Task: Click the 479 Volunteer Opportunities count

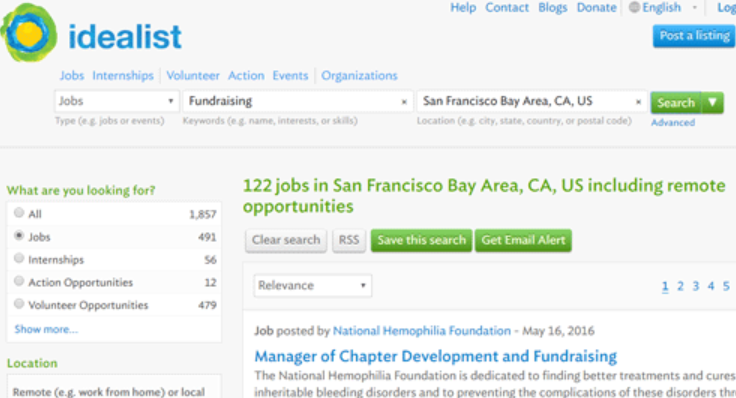Action: click(x=207, y=305)
